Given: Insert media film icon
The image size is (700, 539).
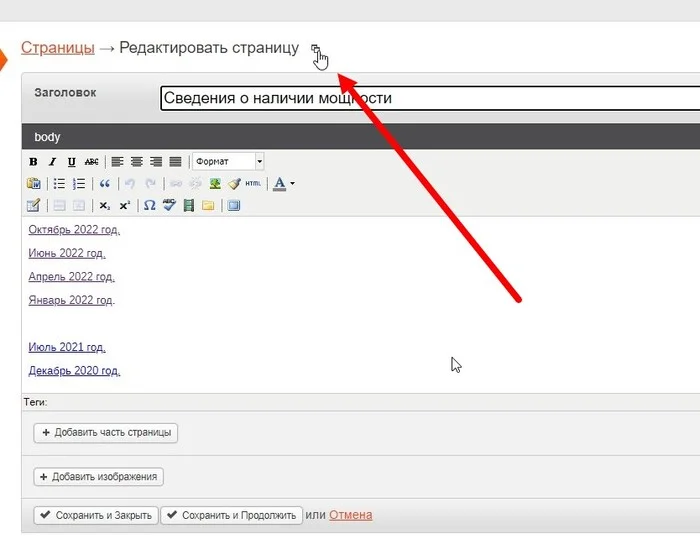Looking at the screenshot, I should click(x=189, y=205).
